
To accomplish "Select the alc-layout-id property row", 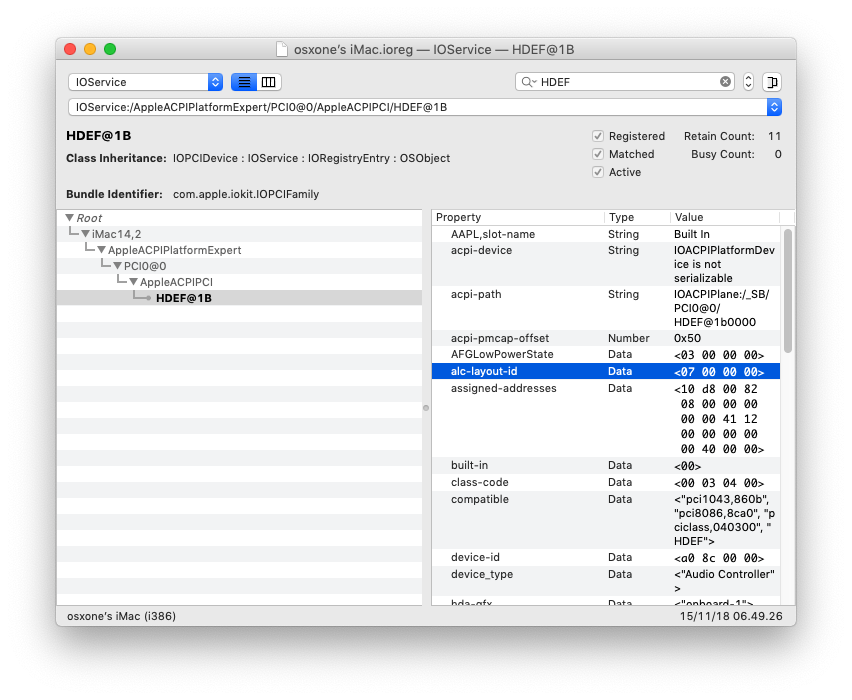I will [x=606, y=371].
